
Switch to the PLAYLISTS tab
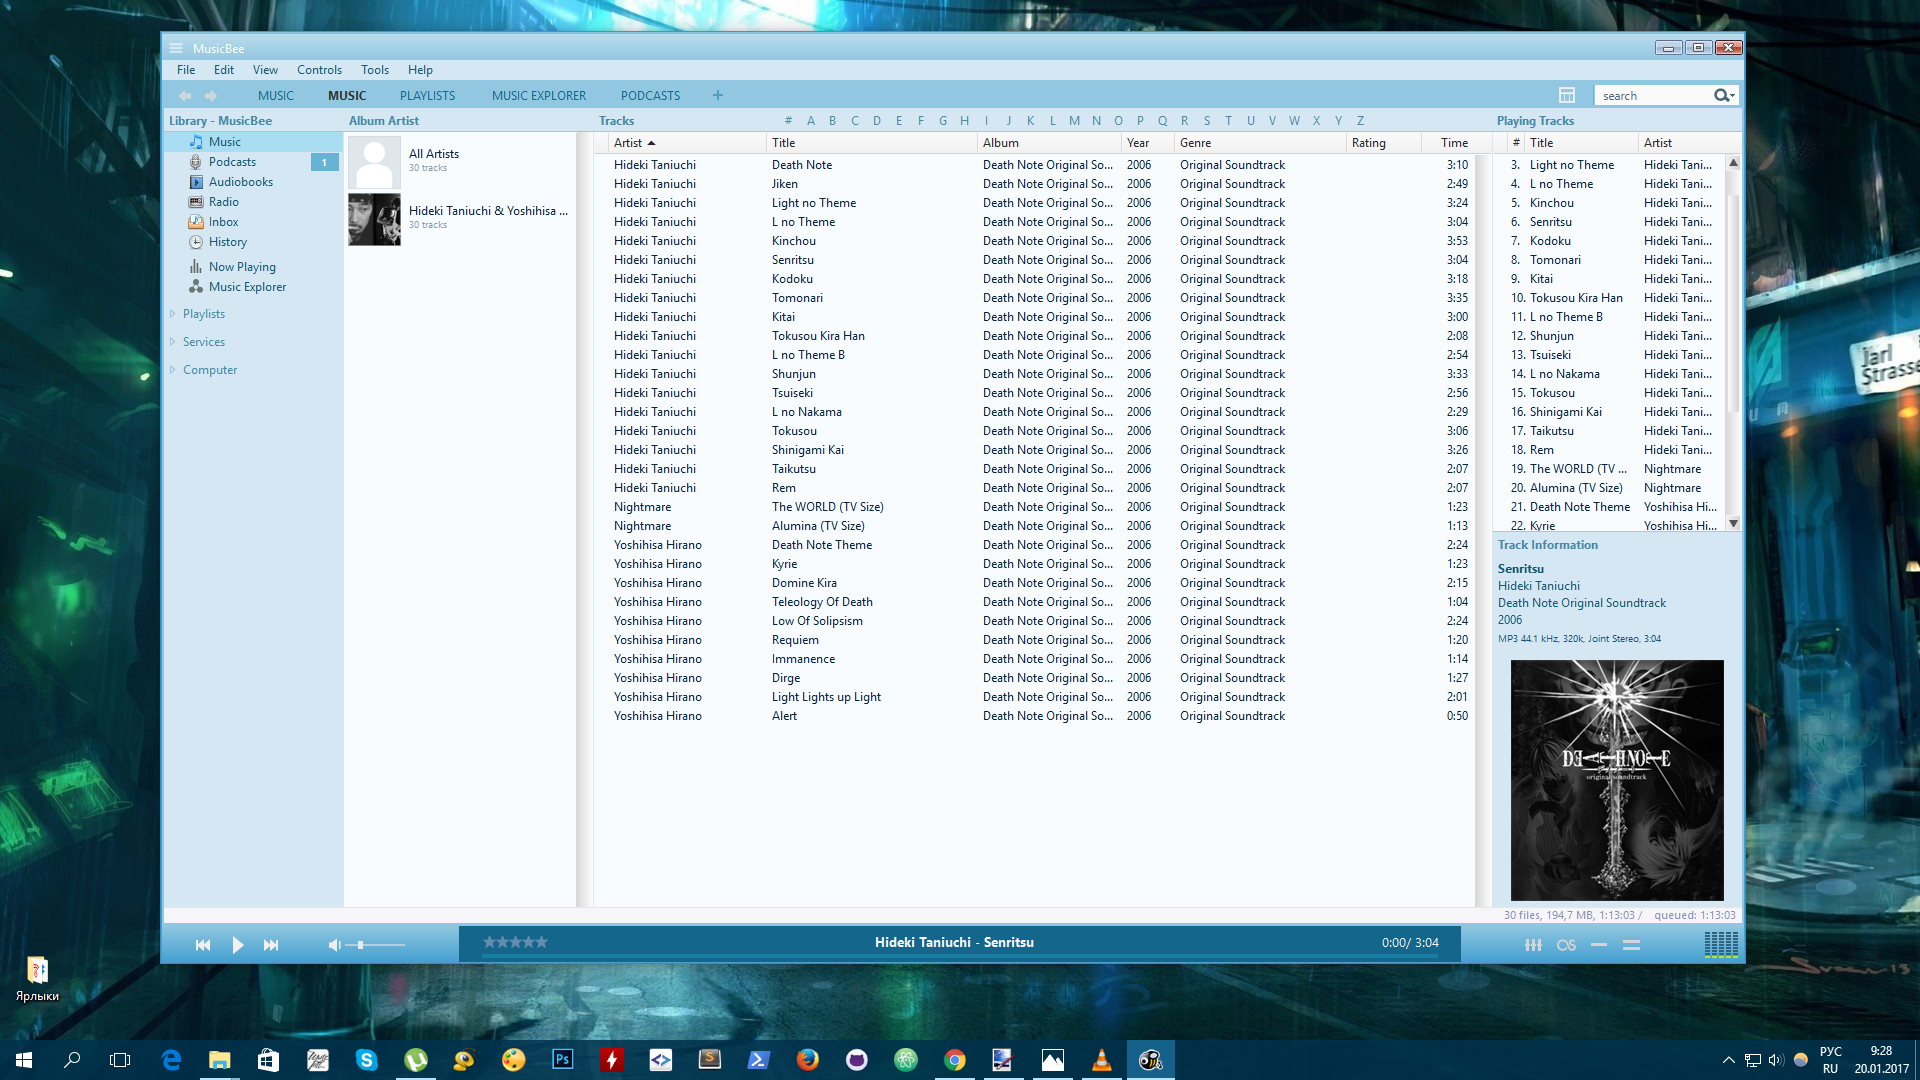tap(427, 96)
